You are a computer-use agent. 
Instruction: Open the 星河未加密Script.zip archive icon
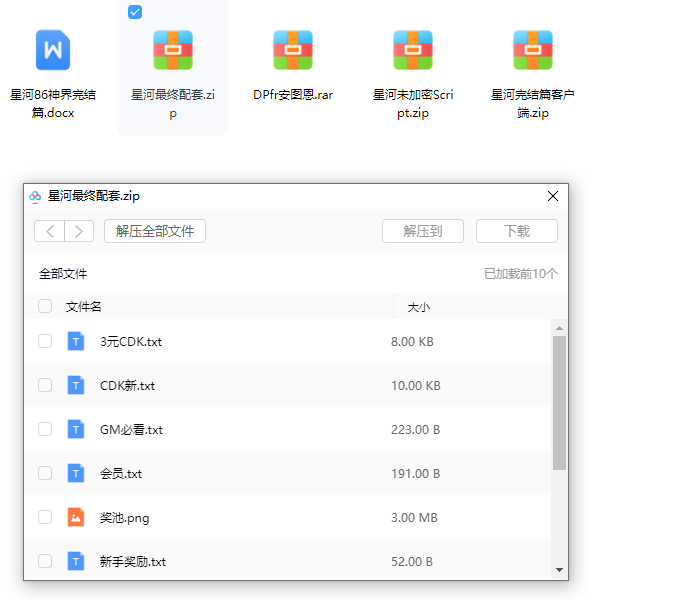(413, 49)
